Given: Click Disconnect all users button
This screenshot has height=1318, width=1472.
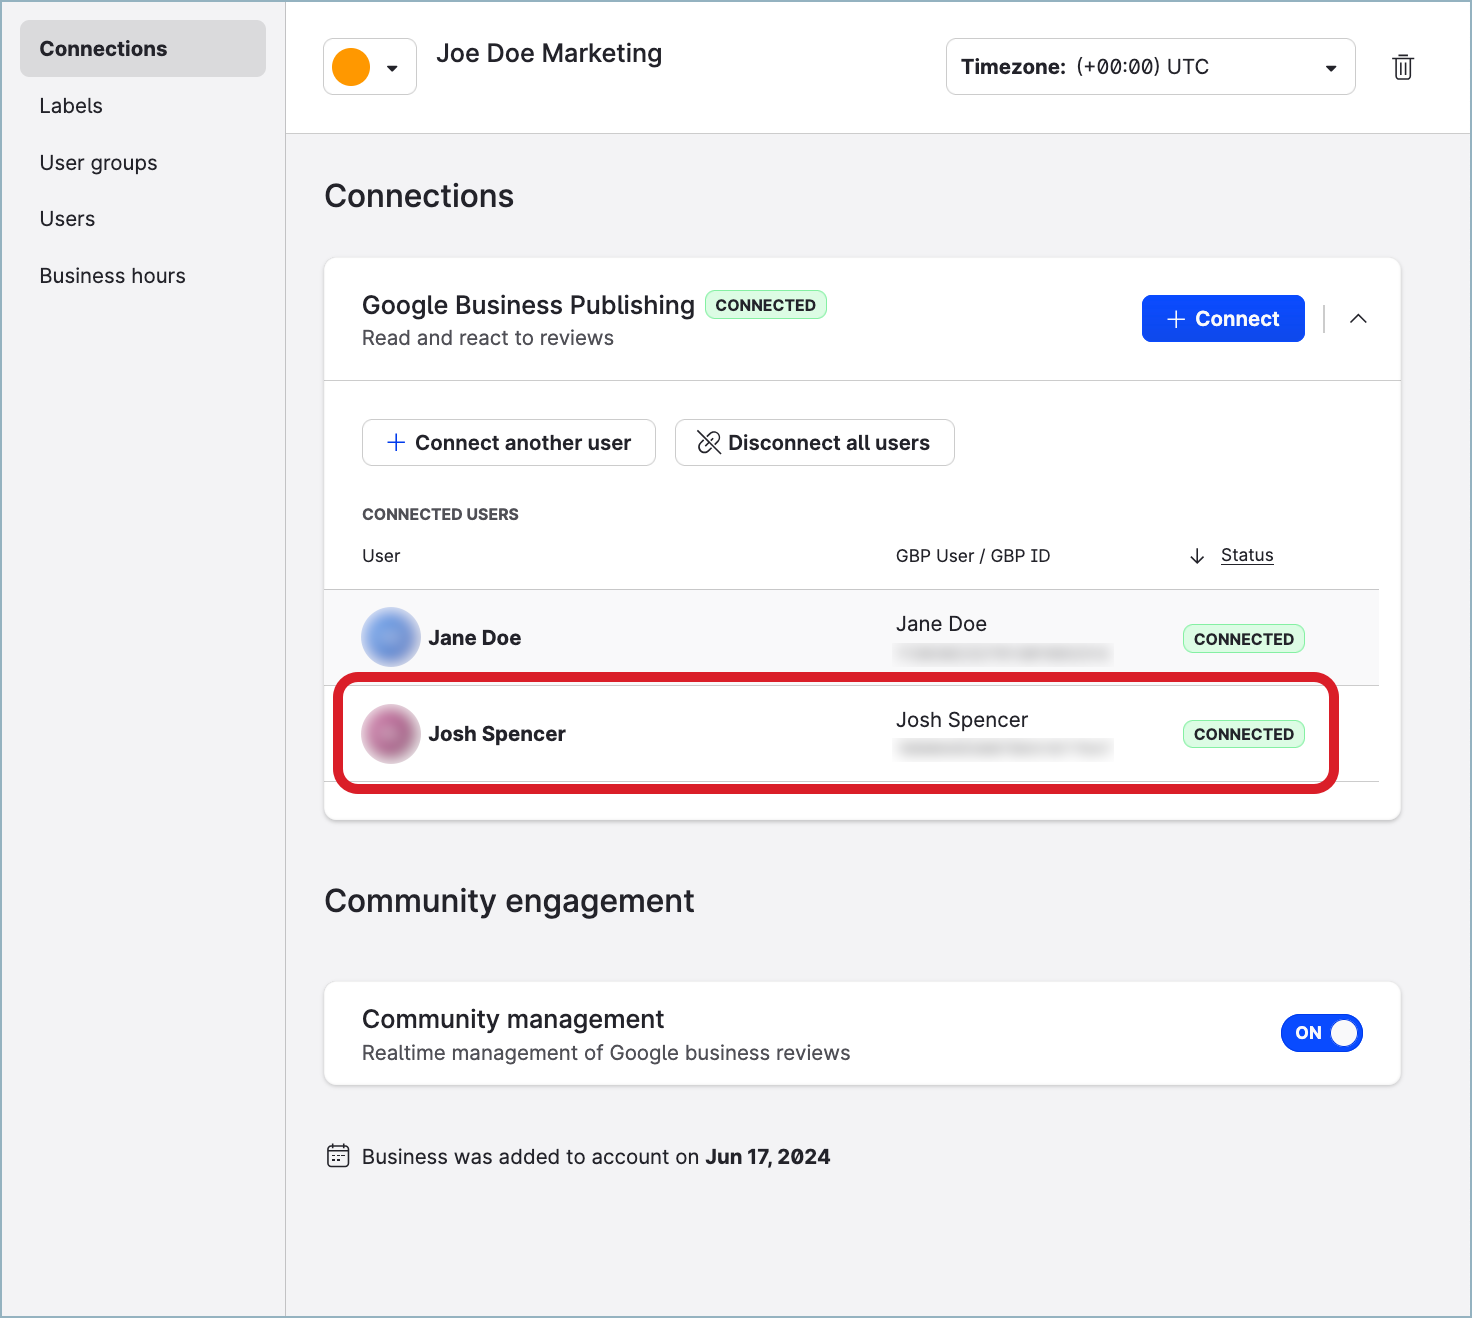Looking at the screenshot, I should 814,443.
